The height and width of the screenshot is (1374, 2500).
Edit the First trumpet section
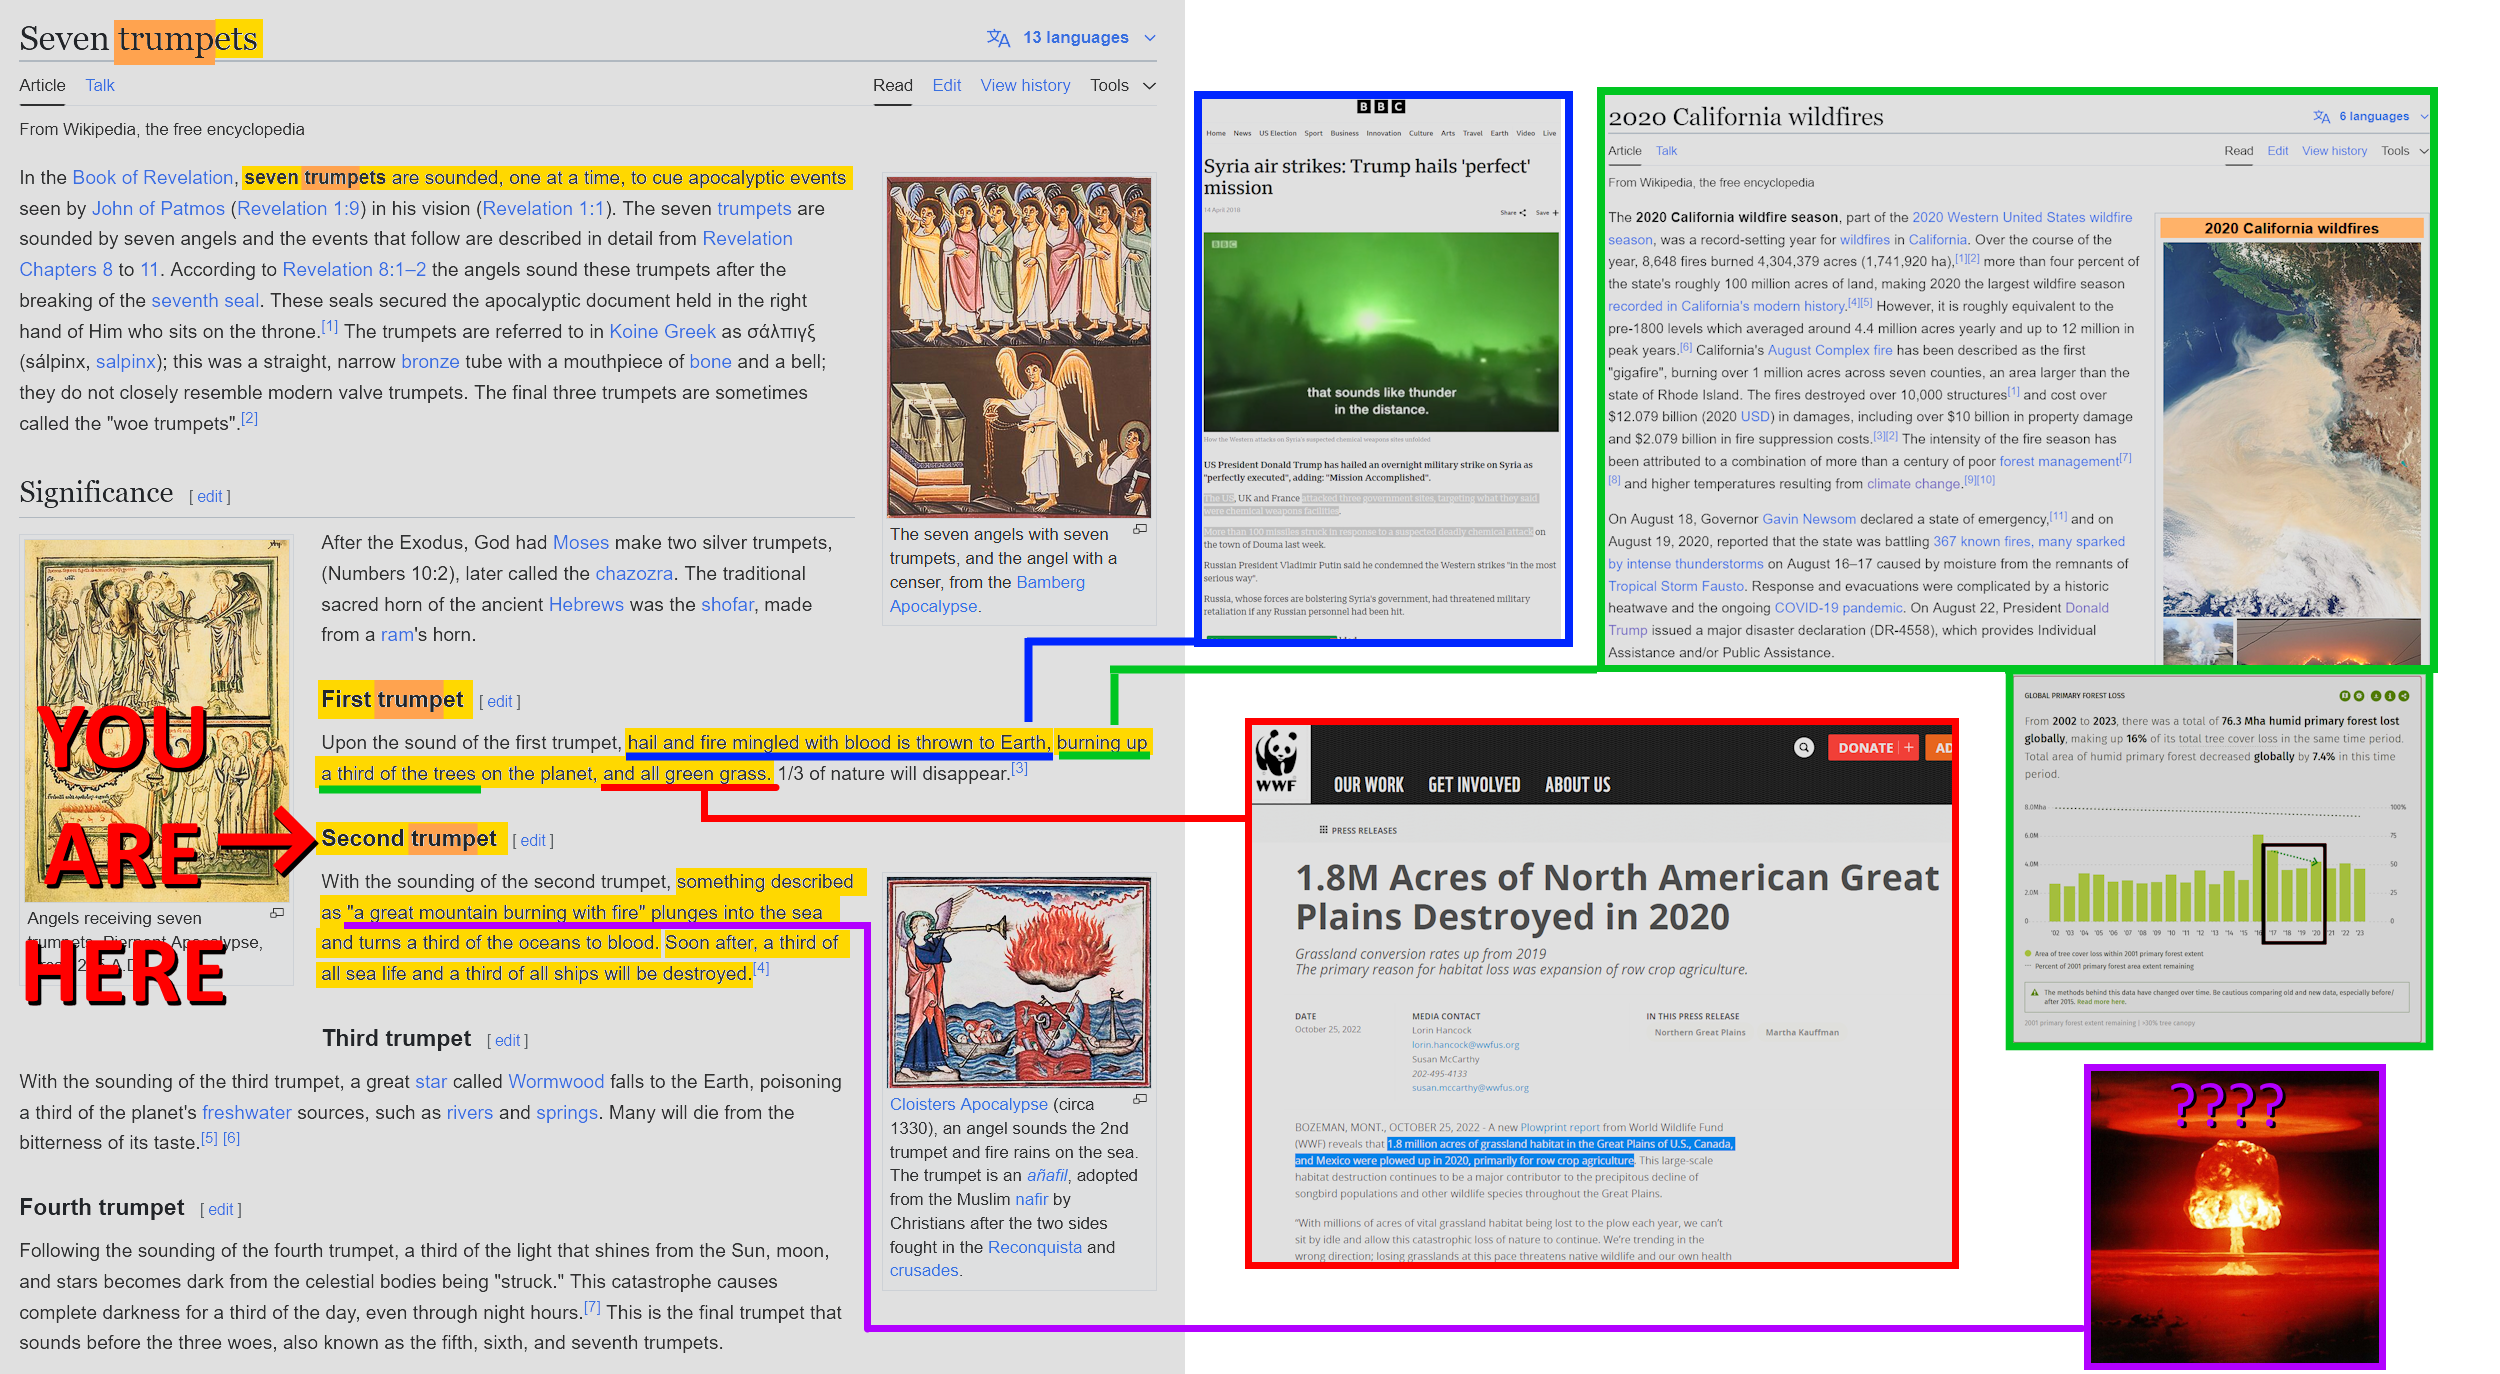500,702
